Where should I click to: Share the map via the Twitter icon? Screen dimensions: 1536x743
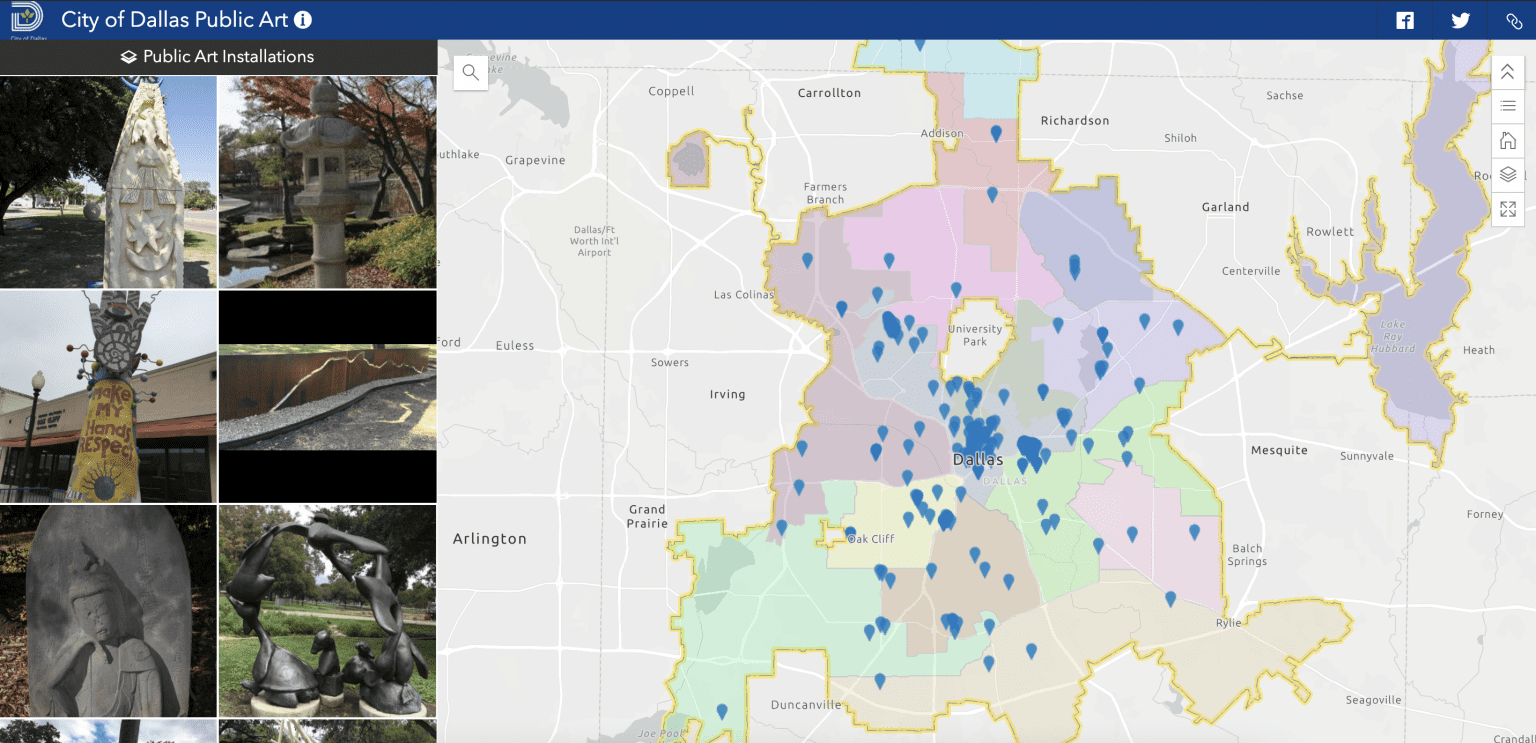tap(1460, 20)
